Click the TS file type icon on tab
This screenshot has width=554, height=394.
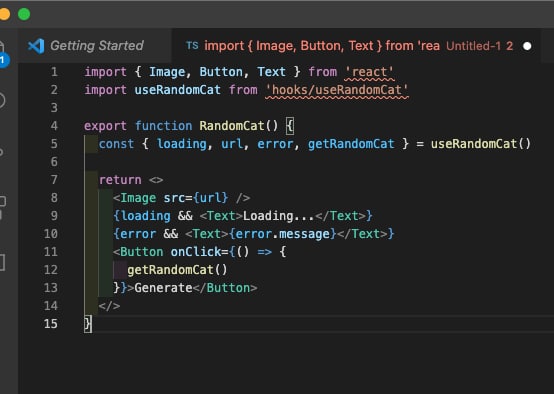pos(192,46)
